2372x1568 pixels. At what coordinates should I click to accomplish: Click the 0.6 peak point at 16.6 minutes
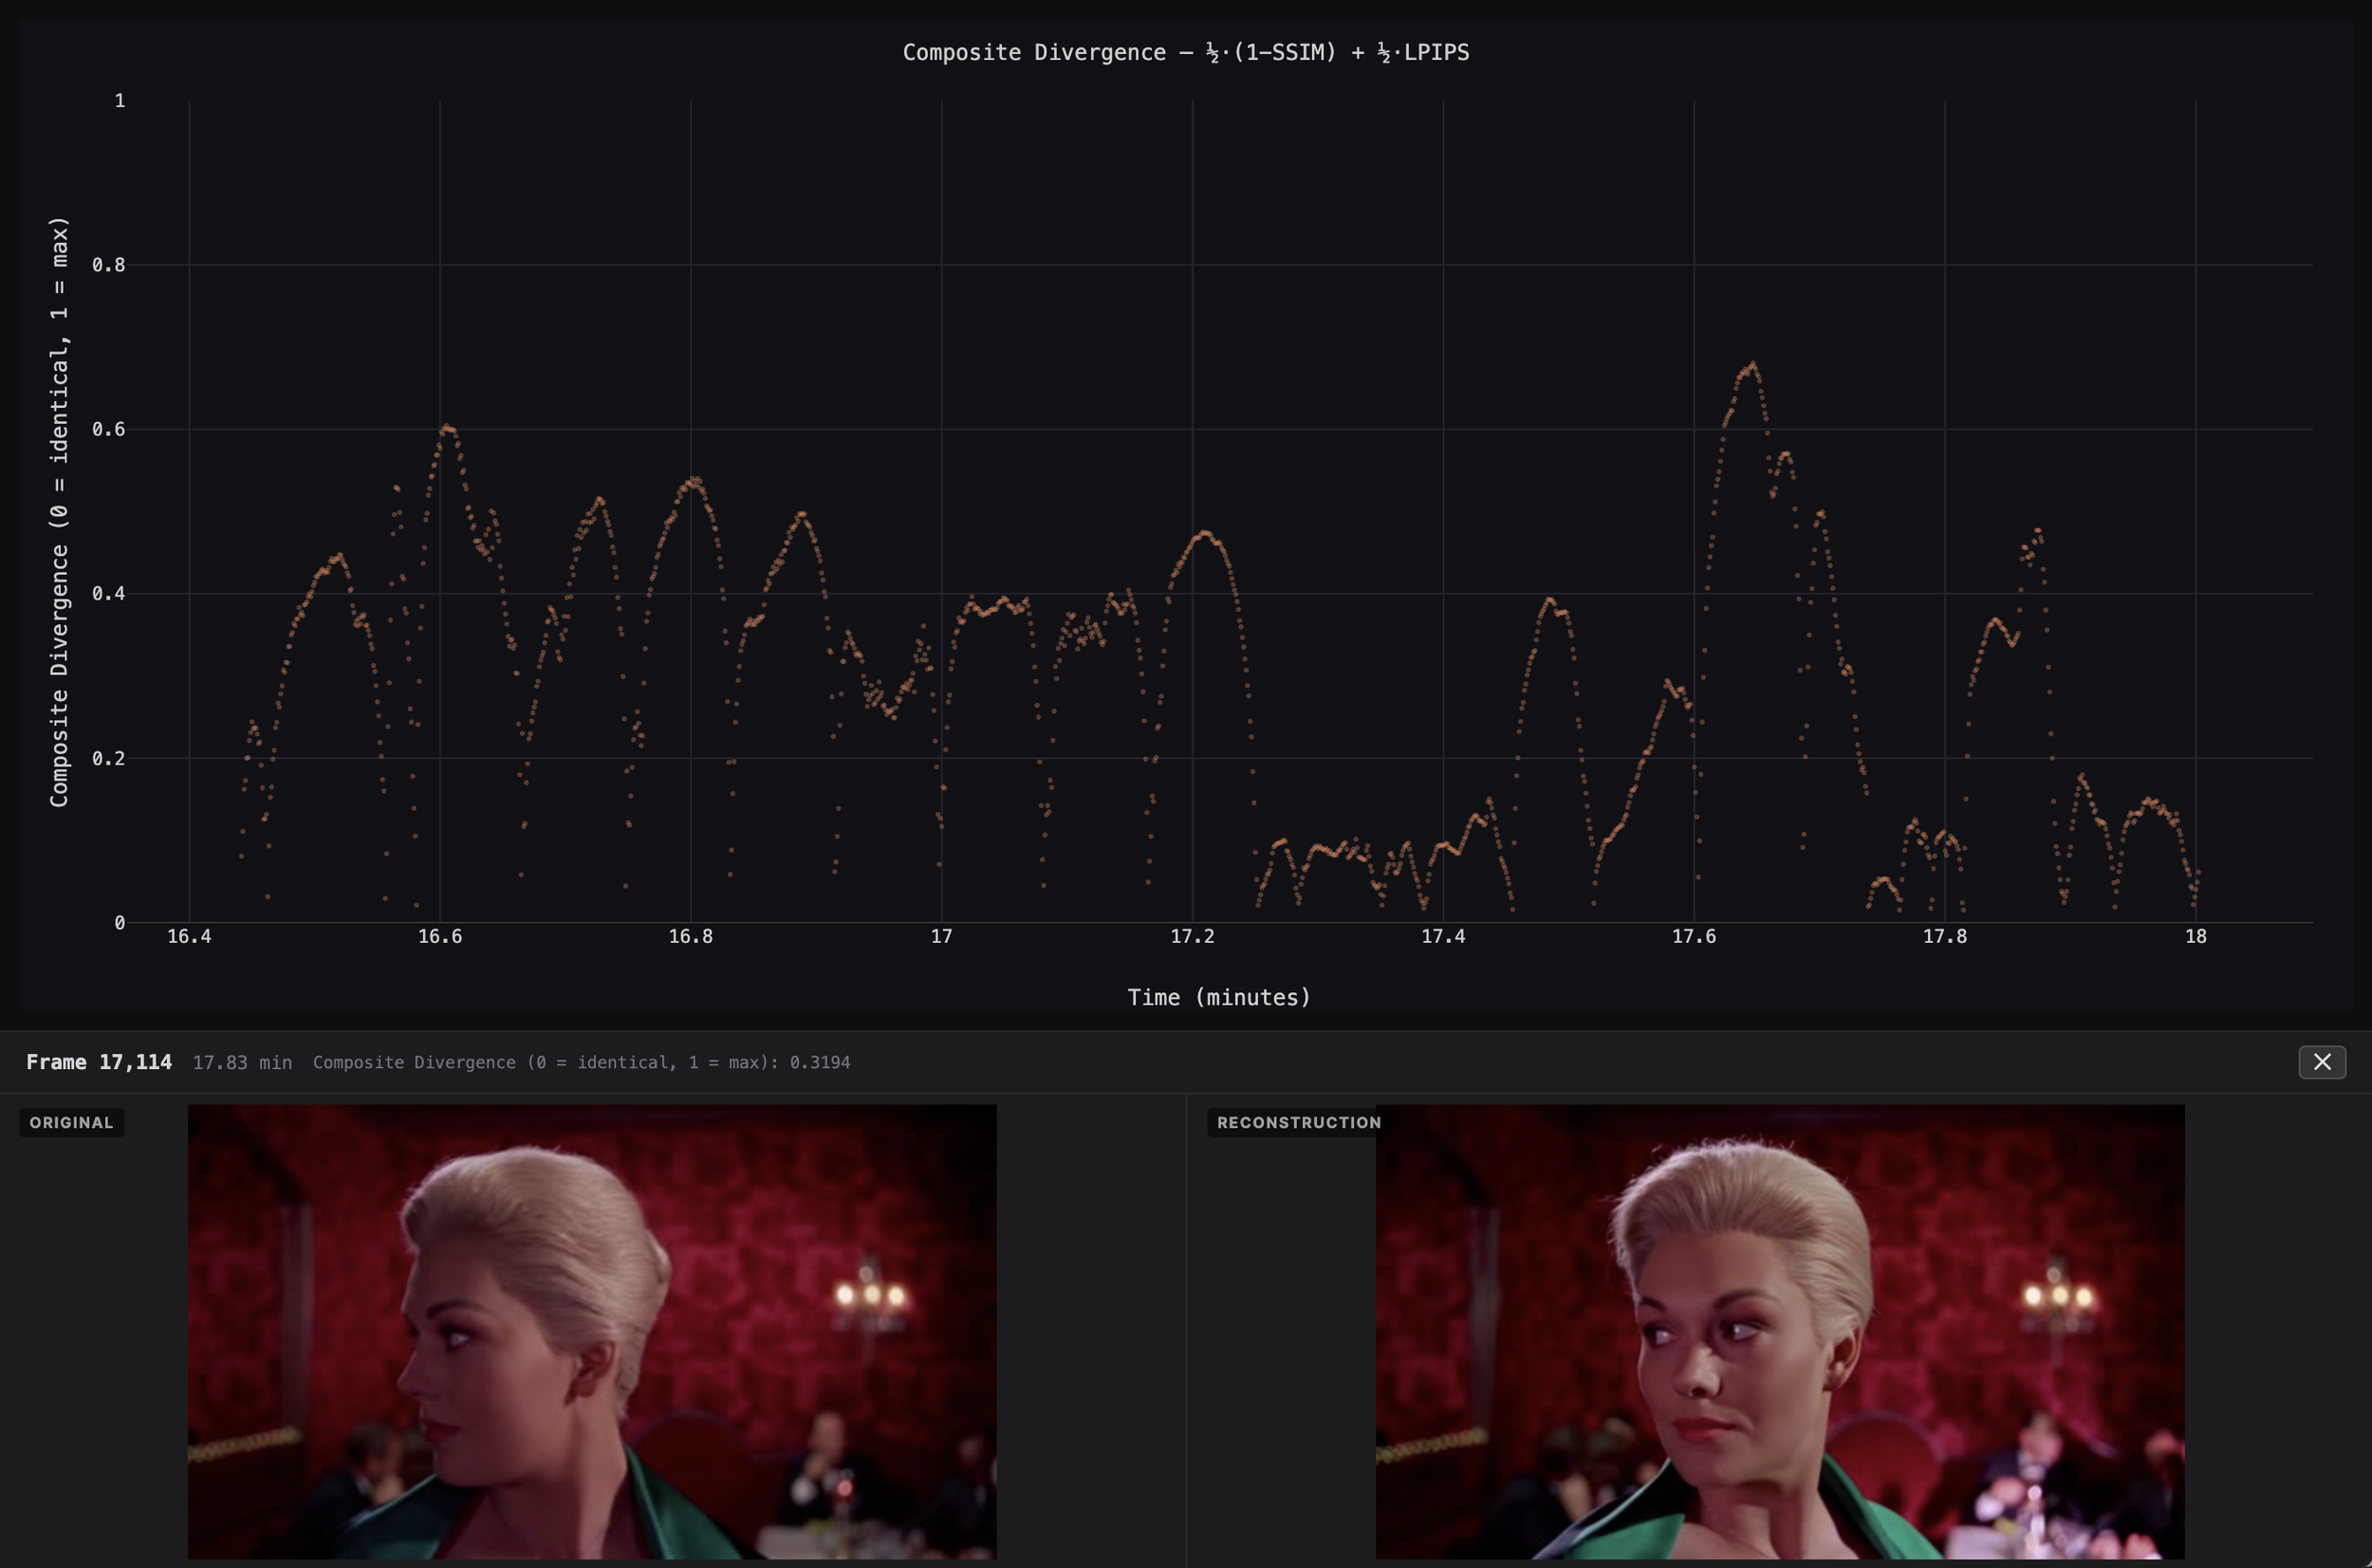pyautogui.click(x=446, y=428)
